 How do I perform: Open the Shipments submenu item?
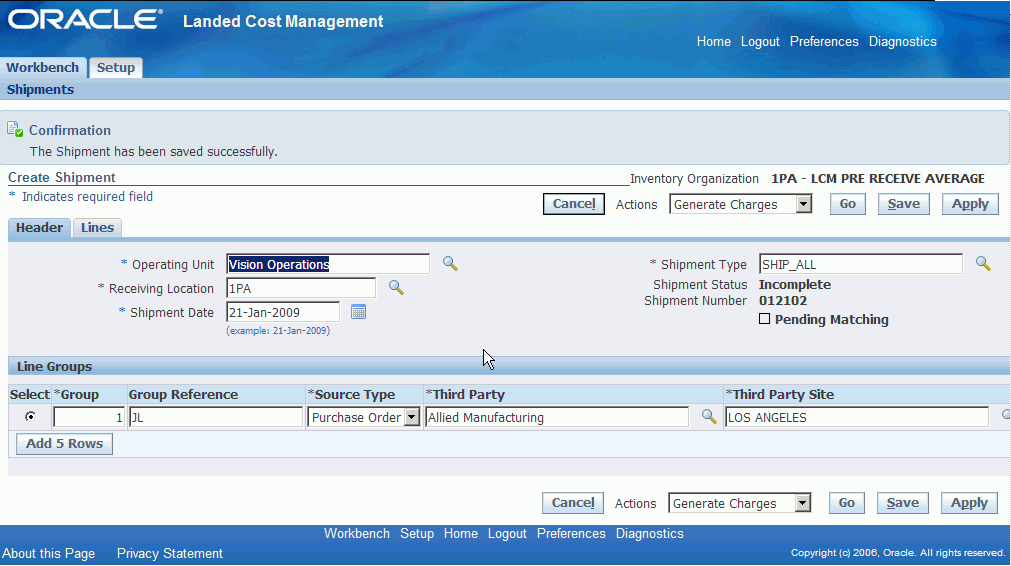[40, 90]
